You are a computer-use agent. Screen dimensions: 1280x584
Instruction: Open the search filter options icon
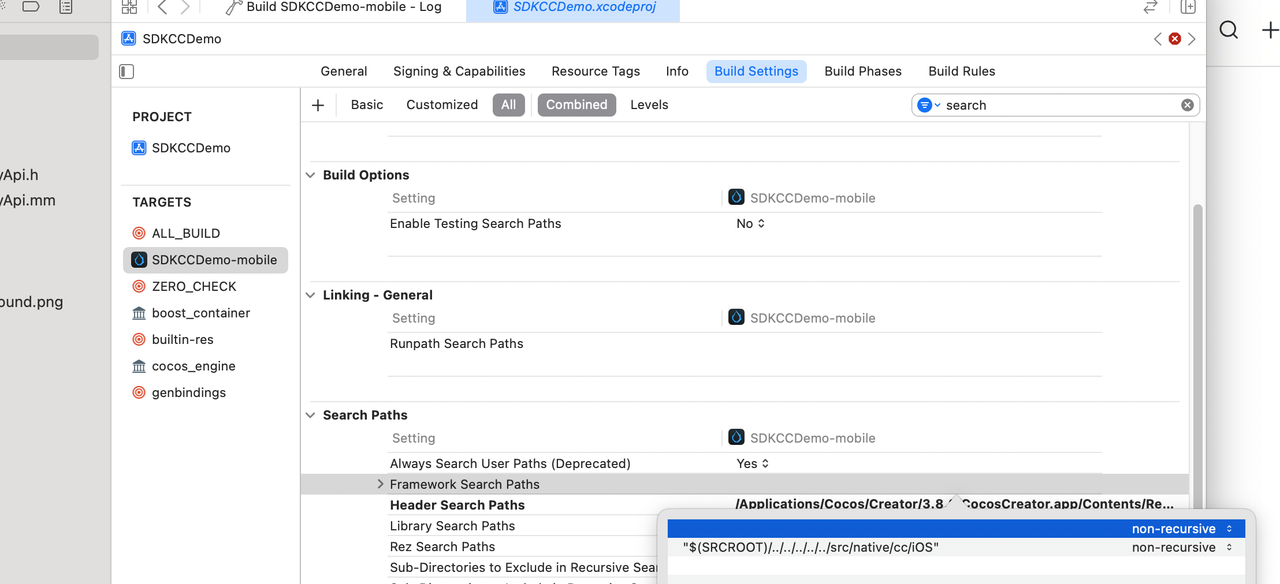[928, 105]
